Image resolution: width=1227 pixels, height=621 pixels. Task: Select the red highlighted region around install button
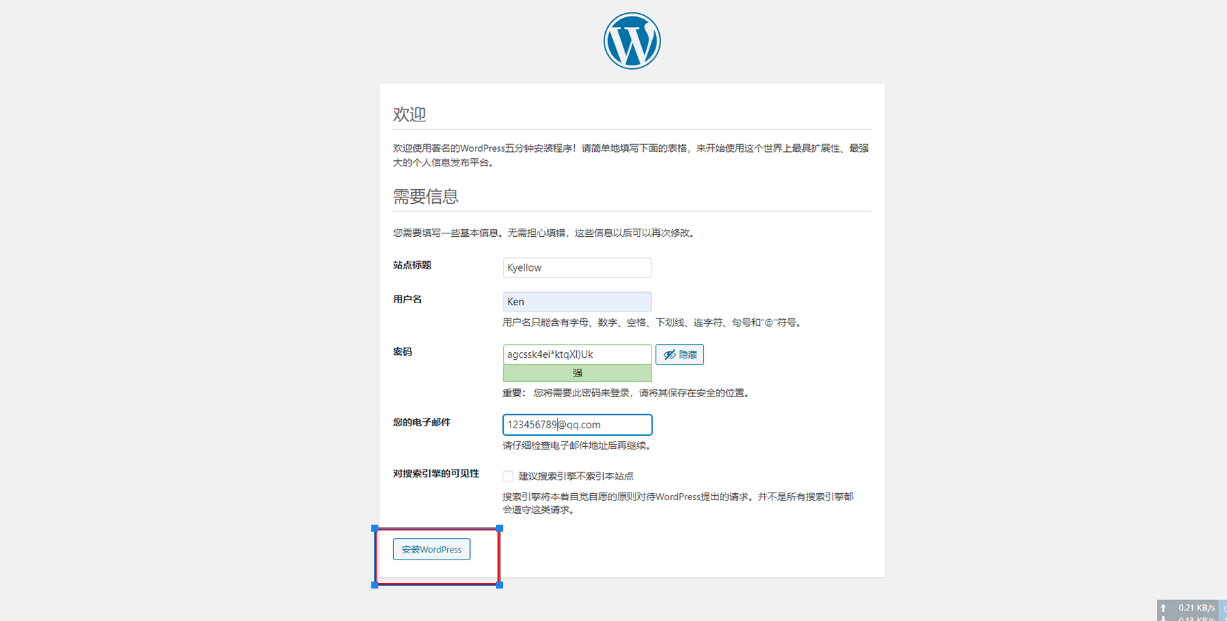[x=438, y=556]
